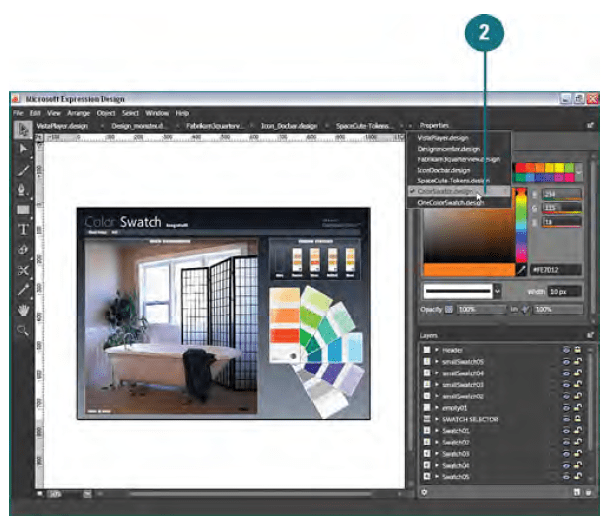The height and width of the screenshot is (524, 608).
Task: Click the delete layer trash icon
Action: [588, 492]
